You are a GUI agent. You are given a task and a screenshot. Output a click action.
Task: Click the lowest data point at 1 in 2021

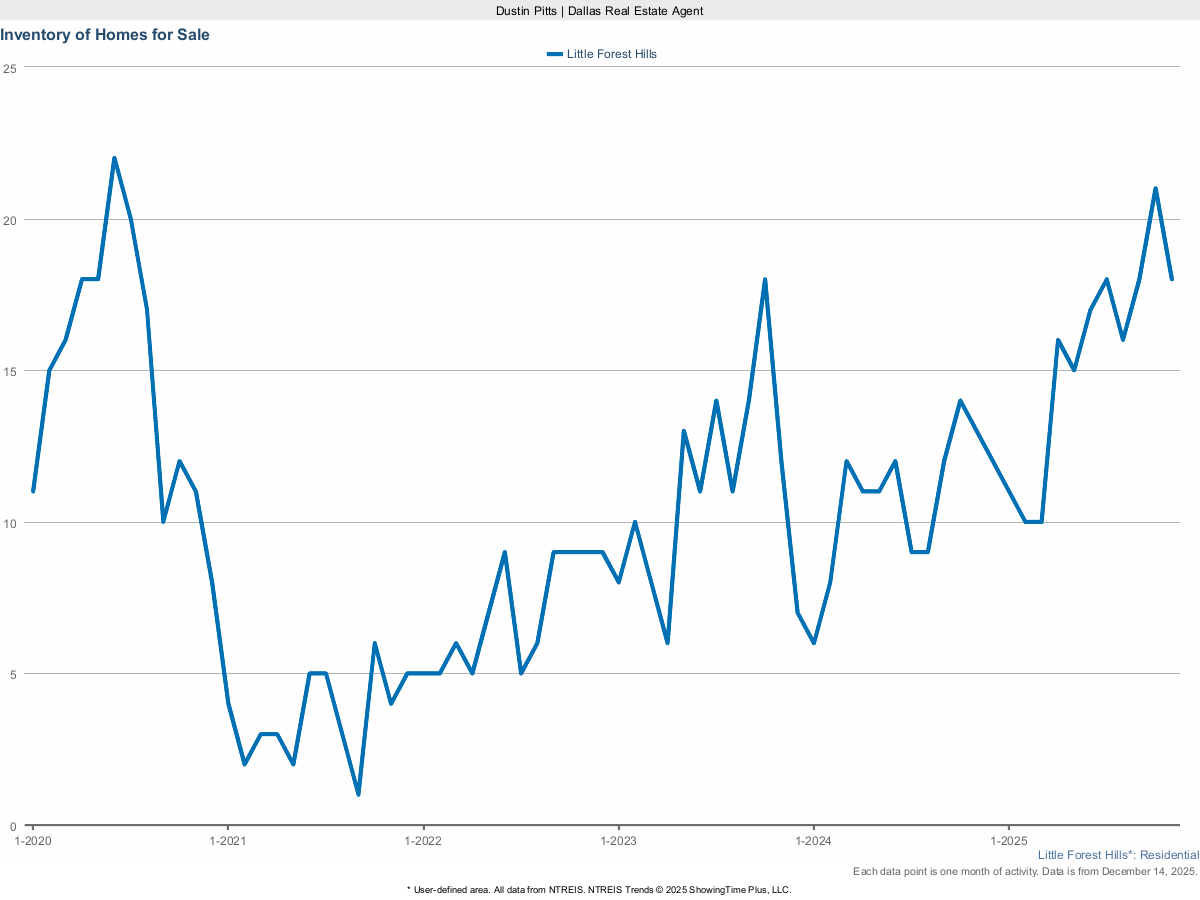click(x=358, y=794)
